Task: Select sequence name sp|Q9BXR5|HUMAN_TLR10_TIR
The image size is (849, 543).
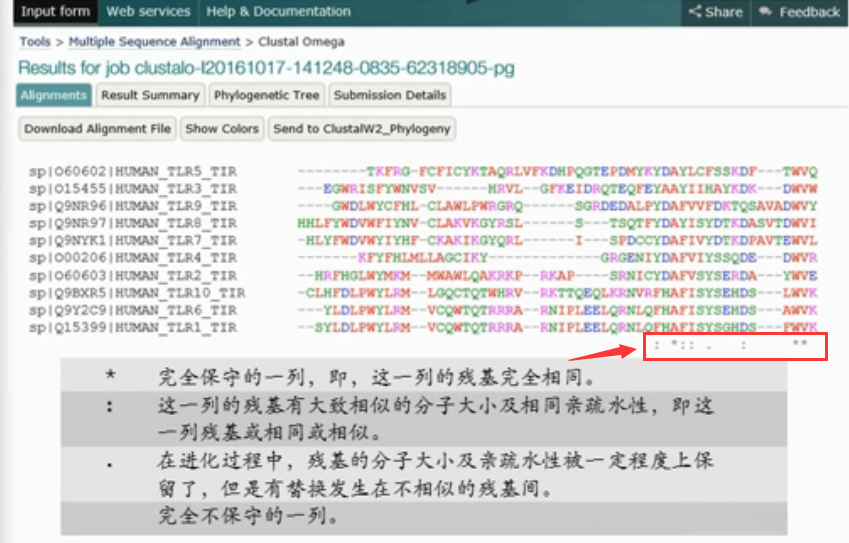Action: point(137,293)
